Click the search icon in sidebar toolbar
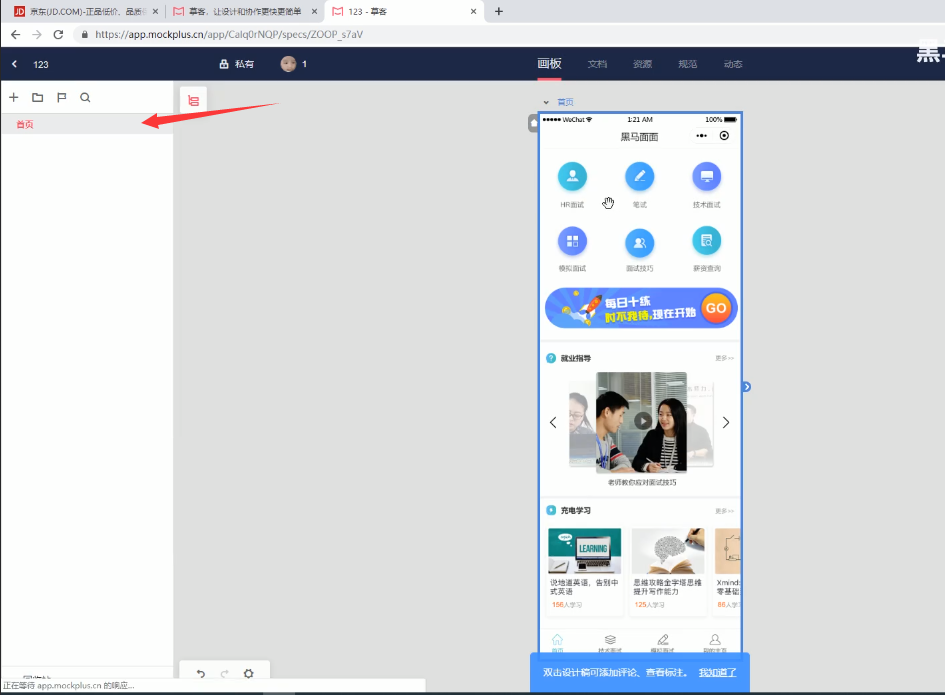 tap(85, 97)
